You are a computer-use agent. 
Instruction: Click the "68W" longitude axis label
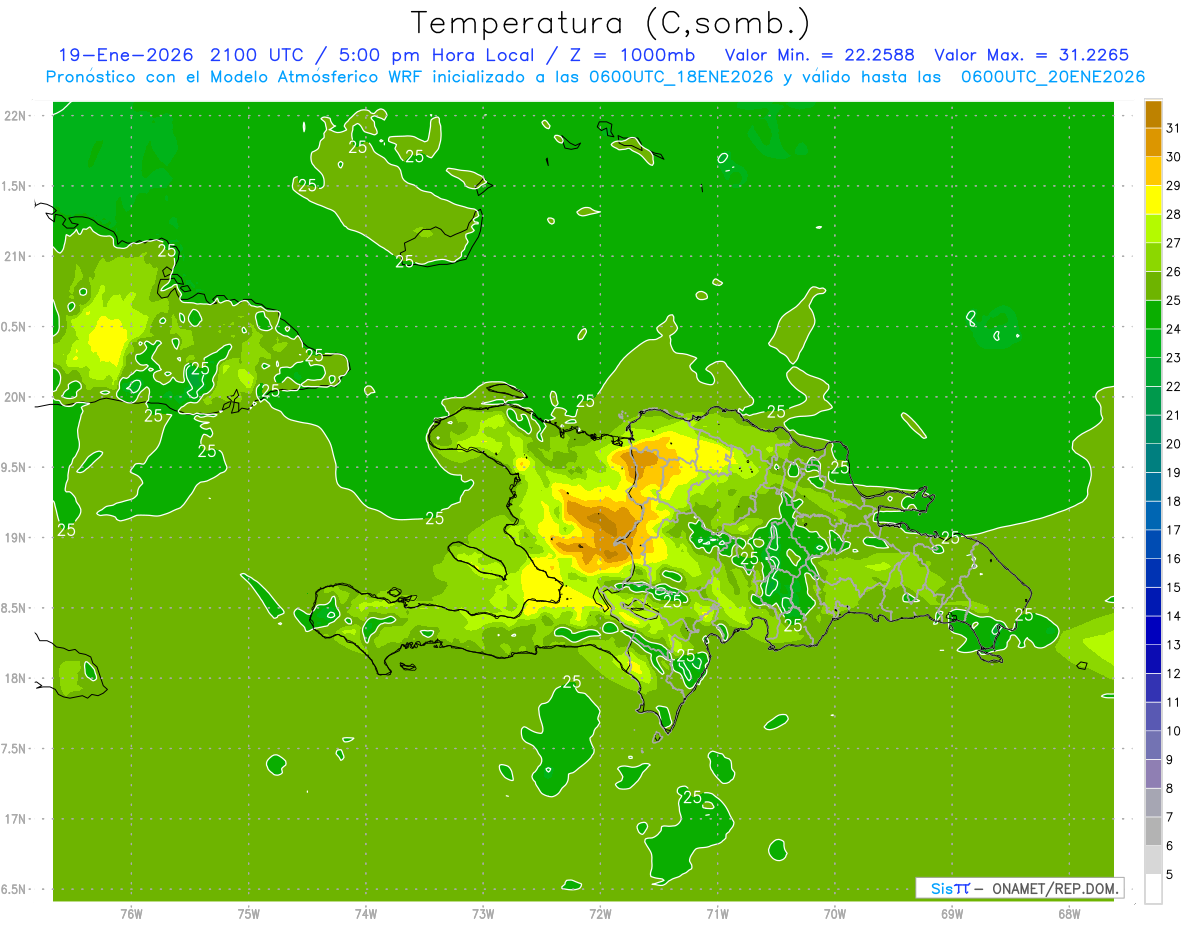click(1069, 913)
